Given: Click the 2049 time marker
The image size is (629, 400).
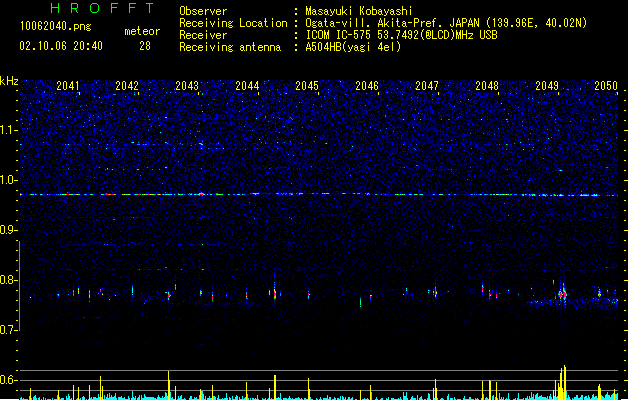Looking at the screenshot, I should [547, 86].
